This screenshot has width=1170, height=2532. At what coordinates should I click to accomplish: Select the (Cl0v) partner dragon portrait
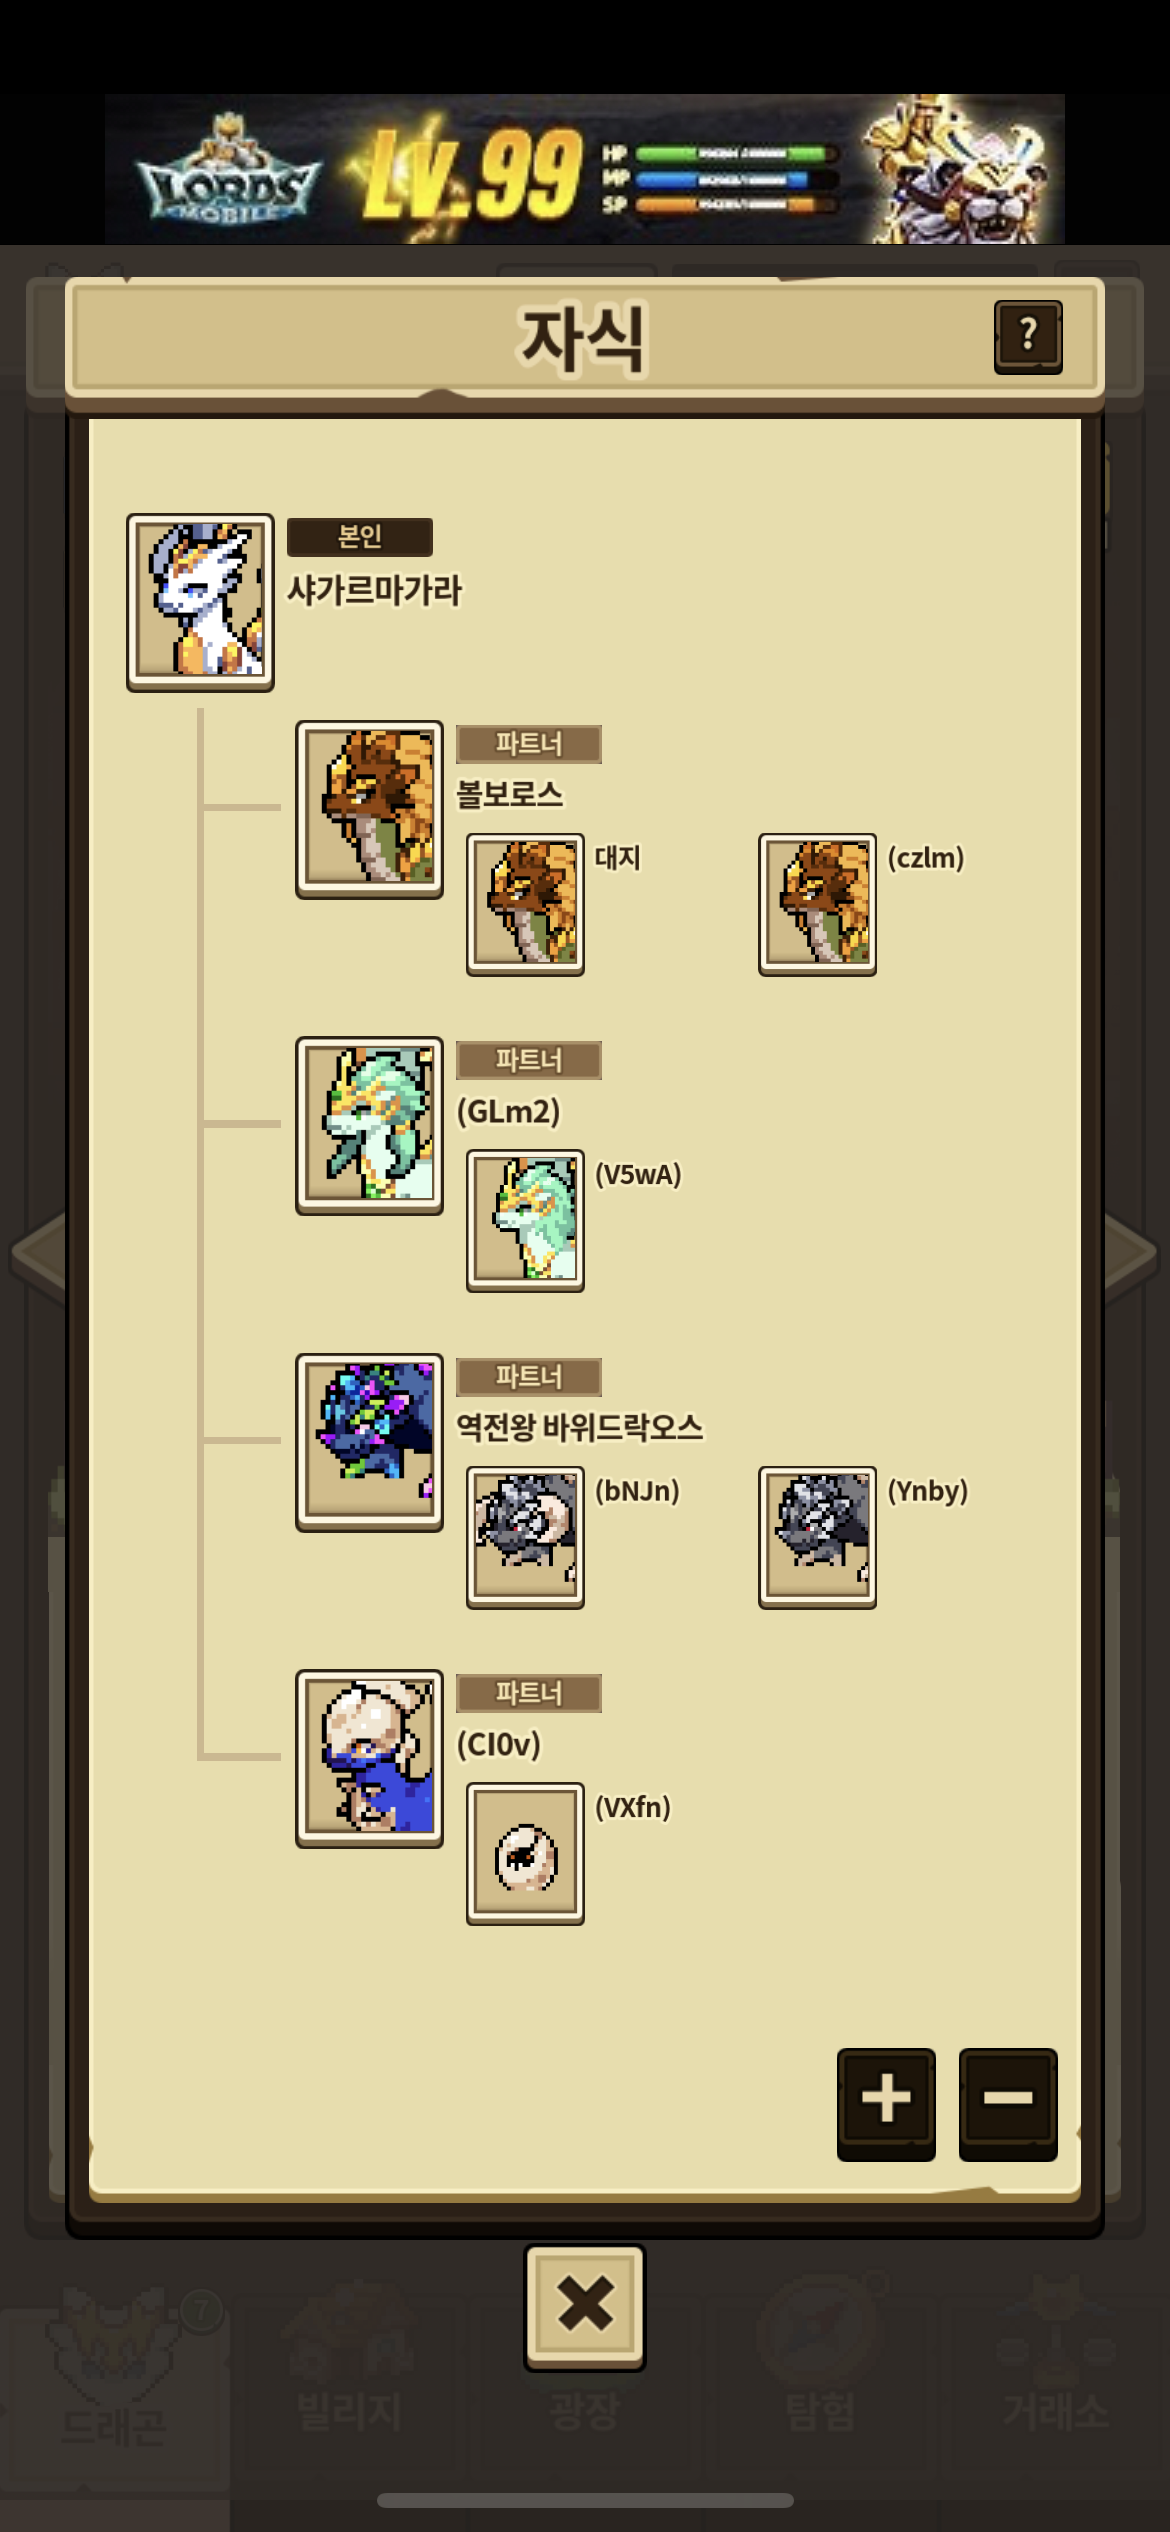click(x=369, y=1758)
